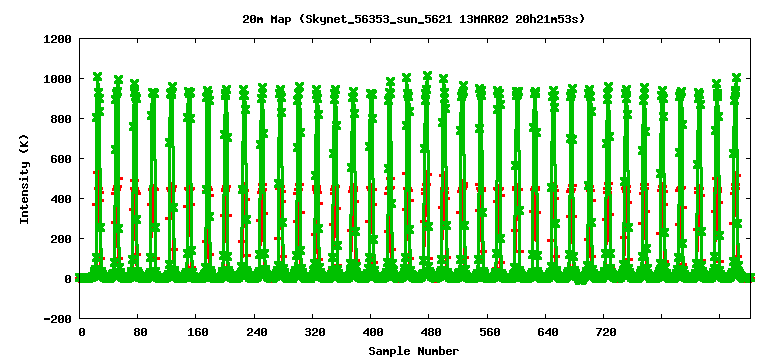This screenshot has width=768, height=360.
Task: Click the 240 x-axis tick label
Action: tap(257, 333)
